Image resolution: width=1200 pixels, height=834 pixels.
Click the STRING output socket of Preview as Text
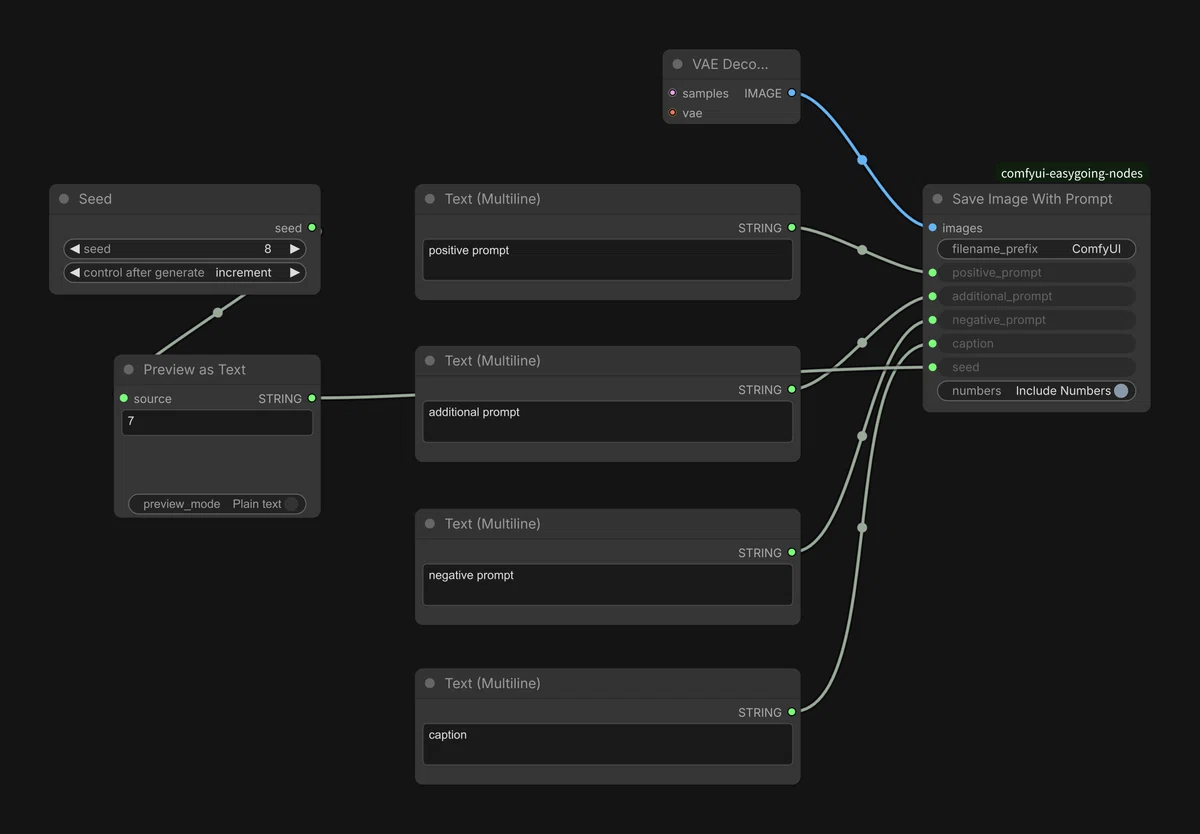312,398
